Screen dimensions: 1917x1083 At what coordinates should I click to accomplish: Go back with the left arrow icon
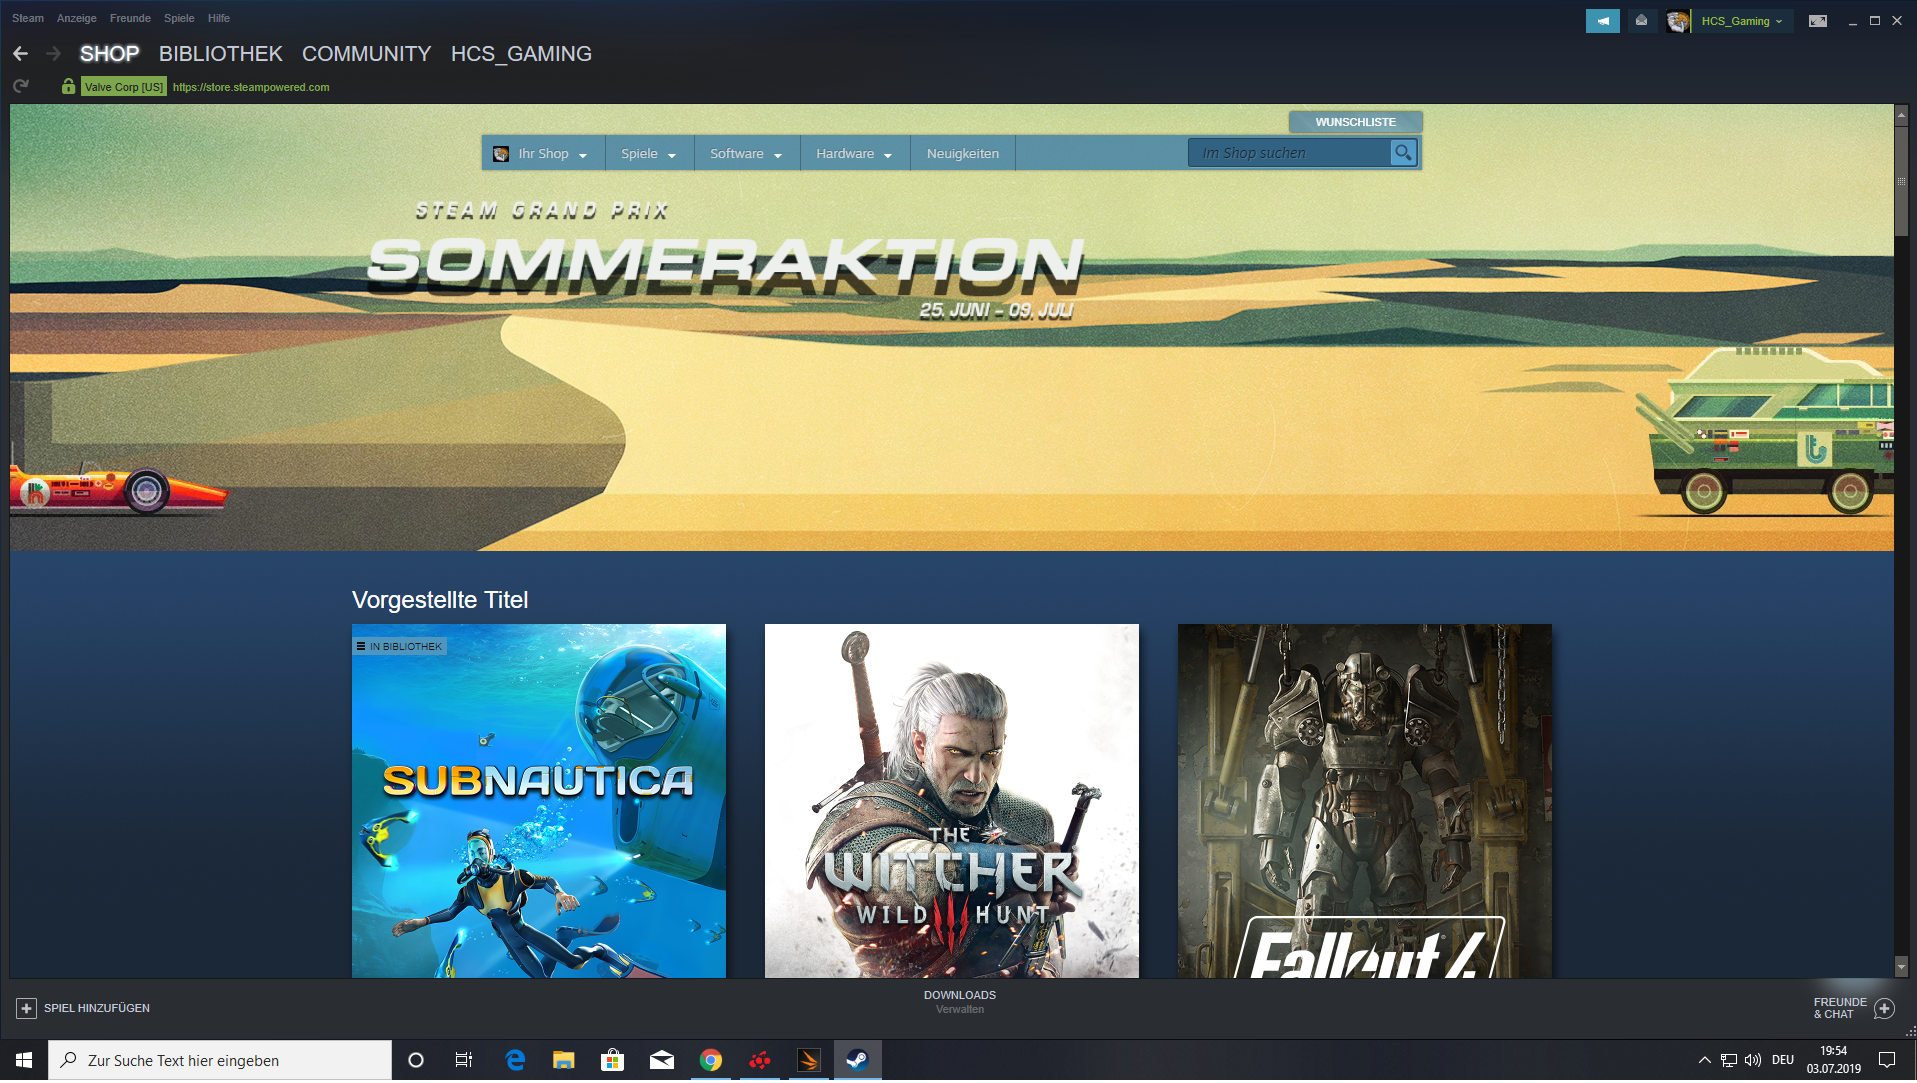[20, 54]
